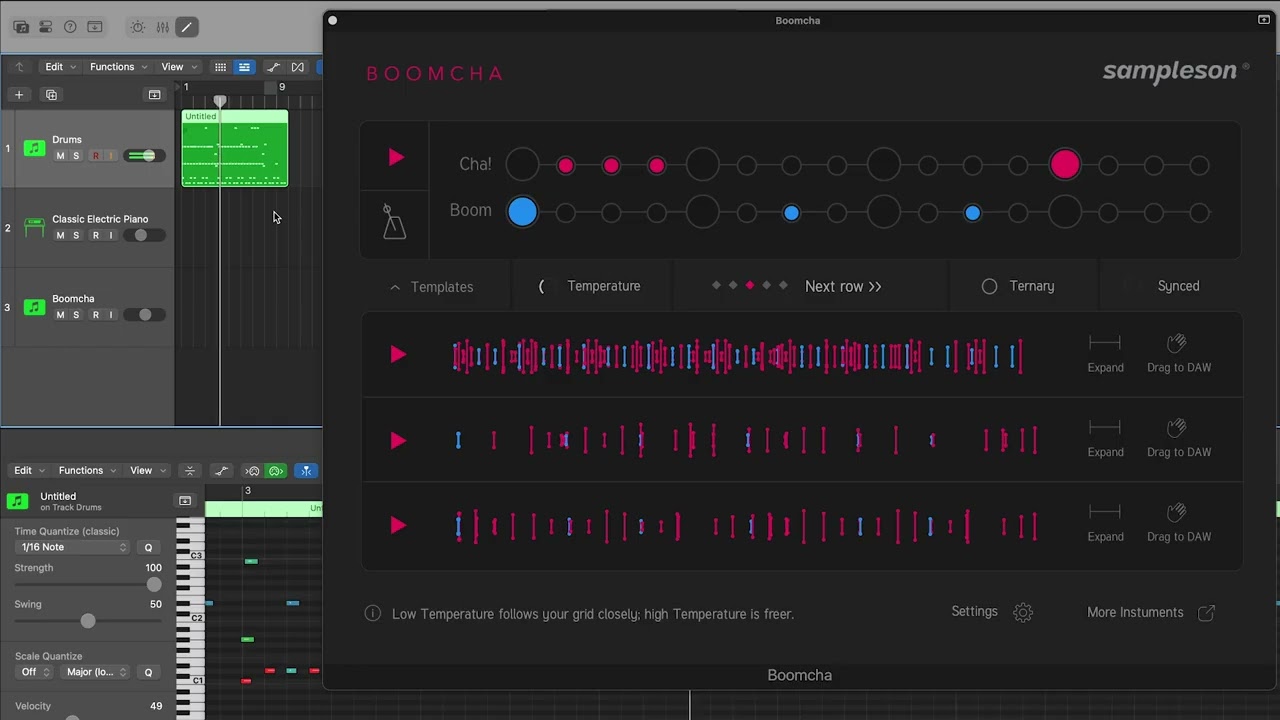Toggle catch playhead icon in piano roll
Viewport: 1280px width, 720px height.
[306, 470]
